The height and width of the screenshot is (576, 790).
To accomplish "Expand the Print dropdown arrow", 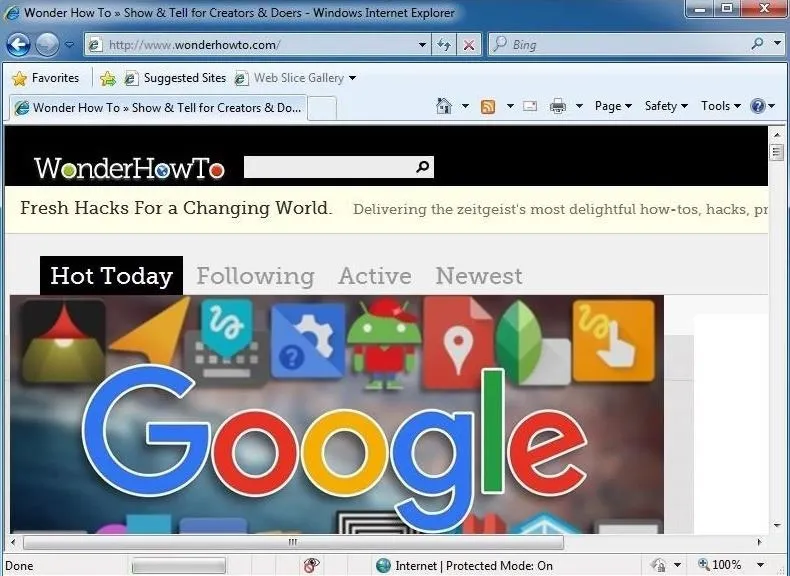I will click(579, 106).
